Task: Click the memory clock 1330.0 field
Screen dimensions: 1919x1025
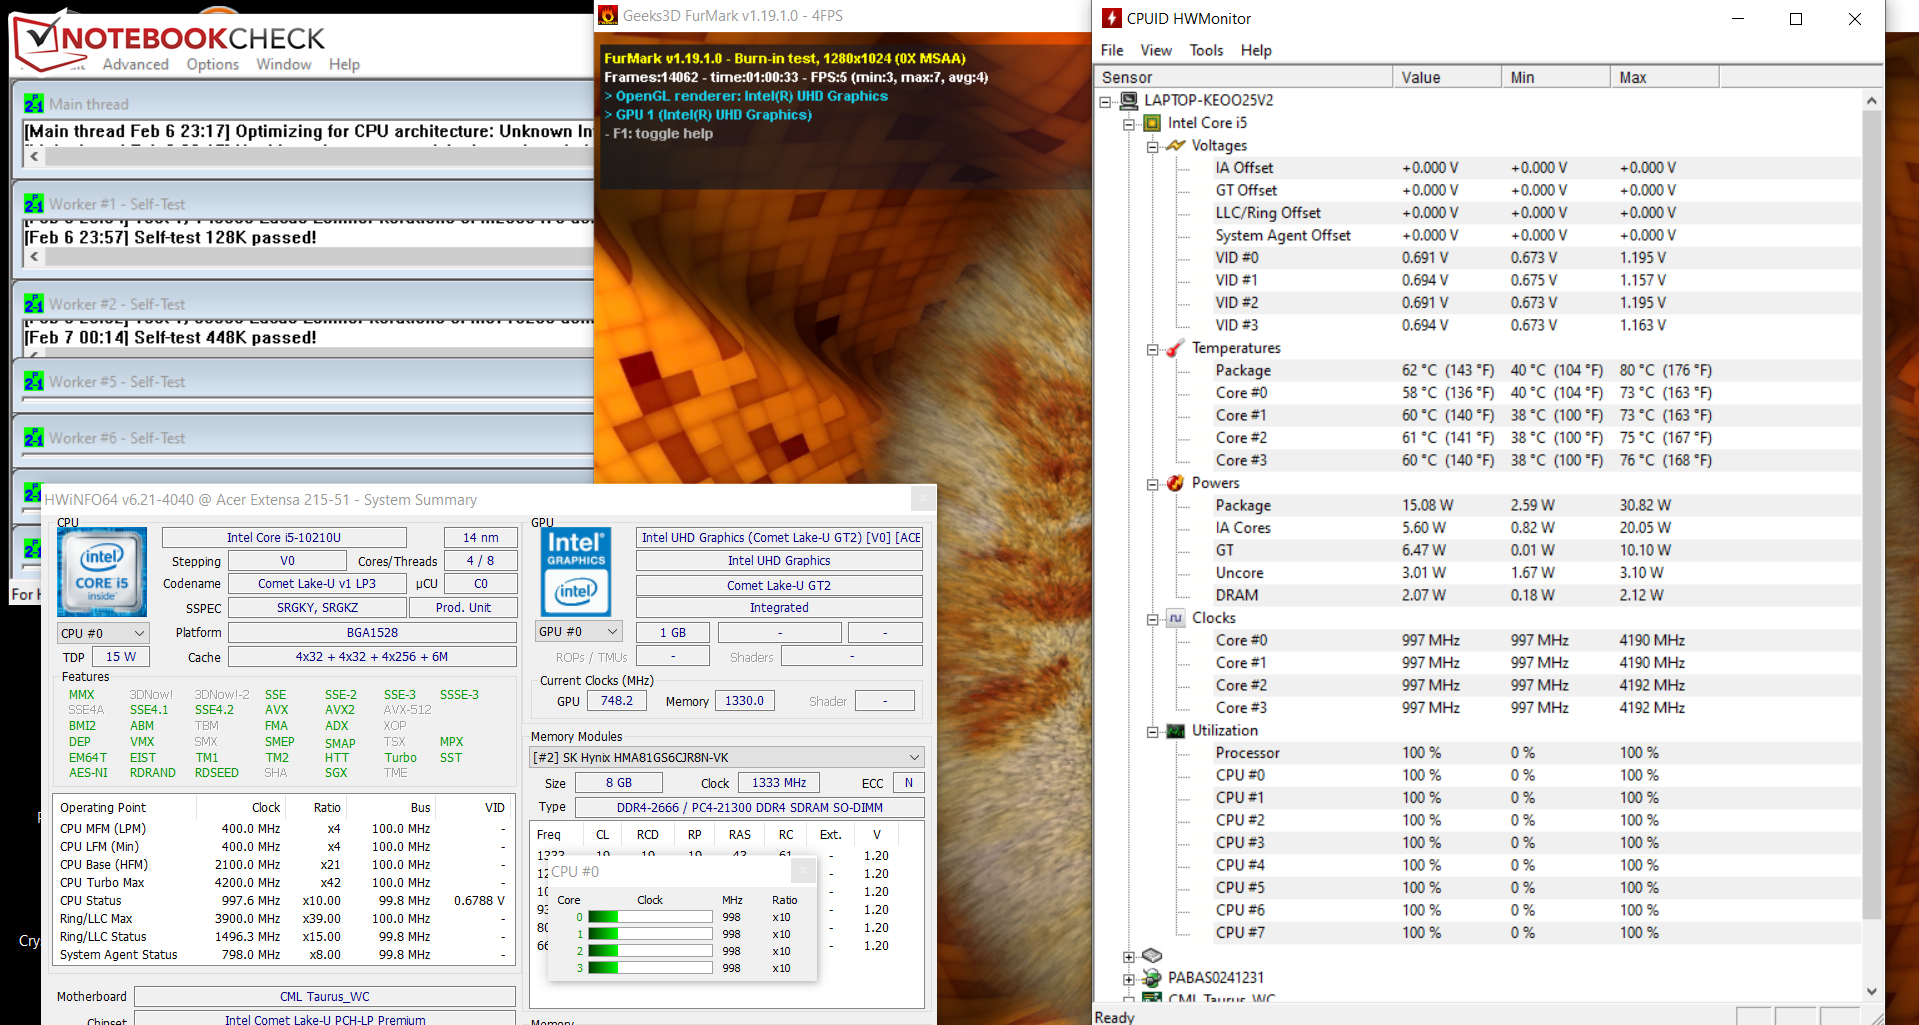Action: coord(744,701)
